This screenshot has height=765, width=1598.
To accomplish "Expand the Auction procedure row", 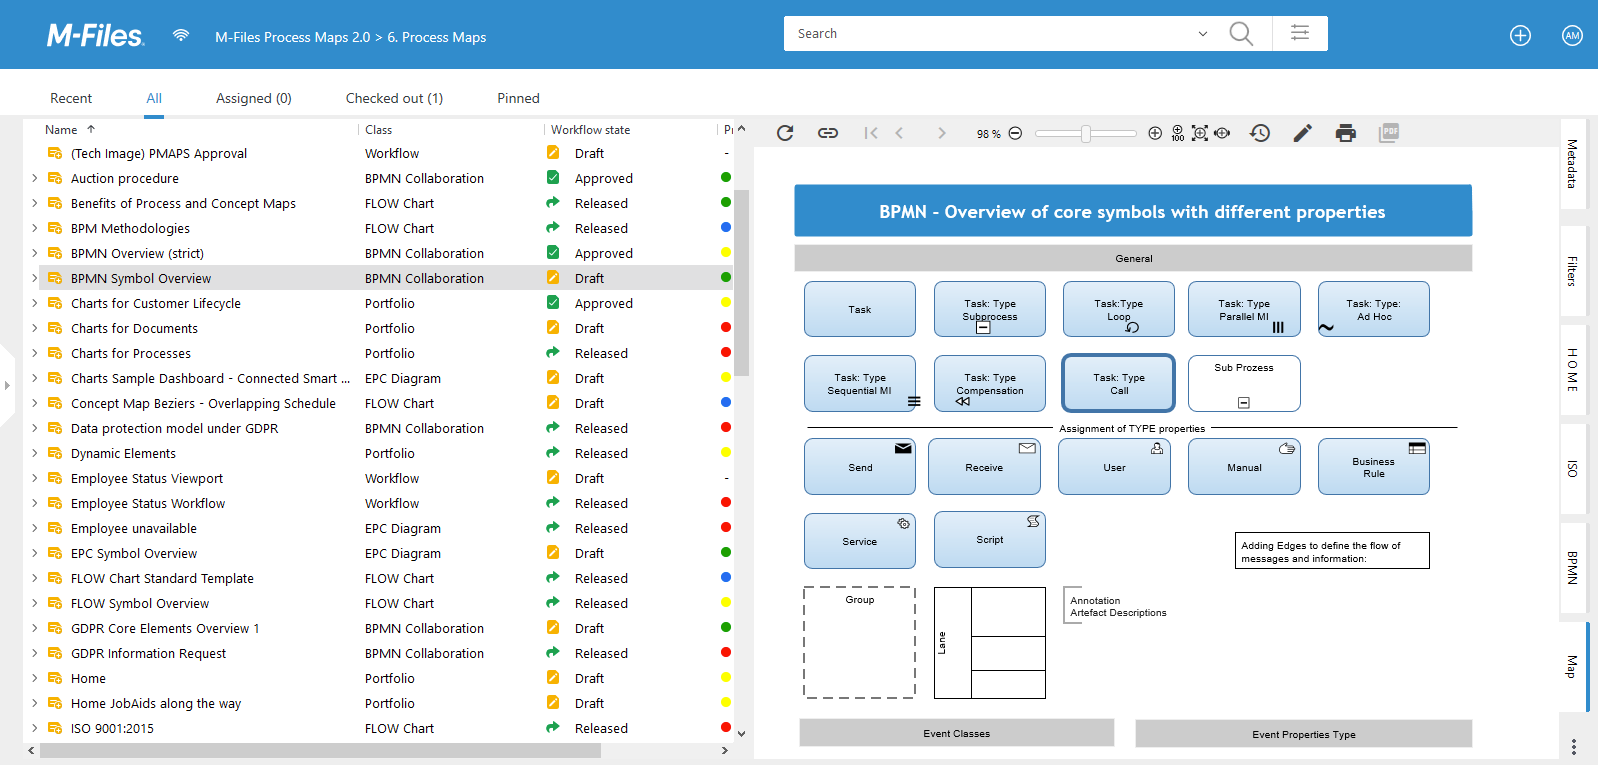I will (x=34, y=178).
